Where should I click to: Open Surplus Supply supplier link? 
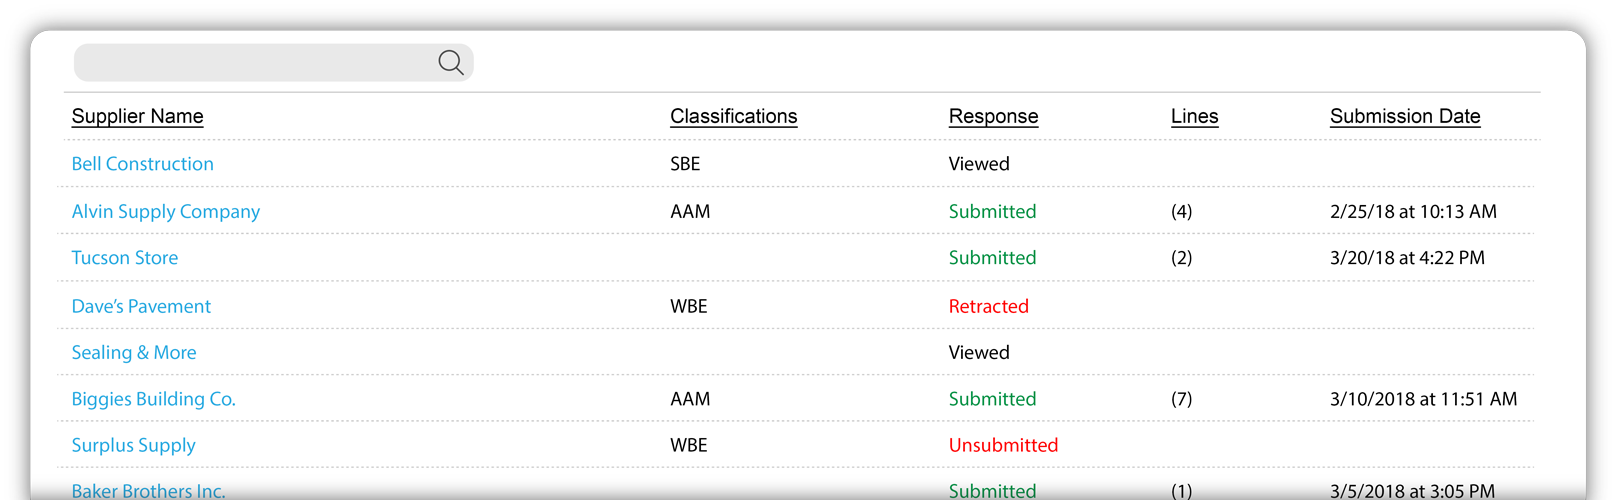point(133,446)
